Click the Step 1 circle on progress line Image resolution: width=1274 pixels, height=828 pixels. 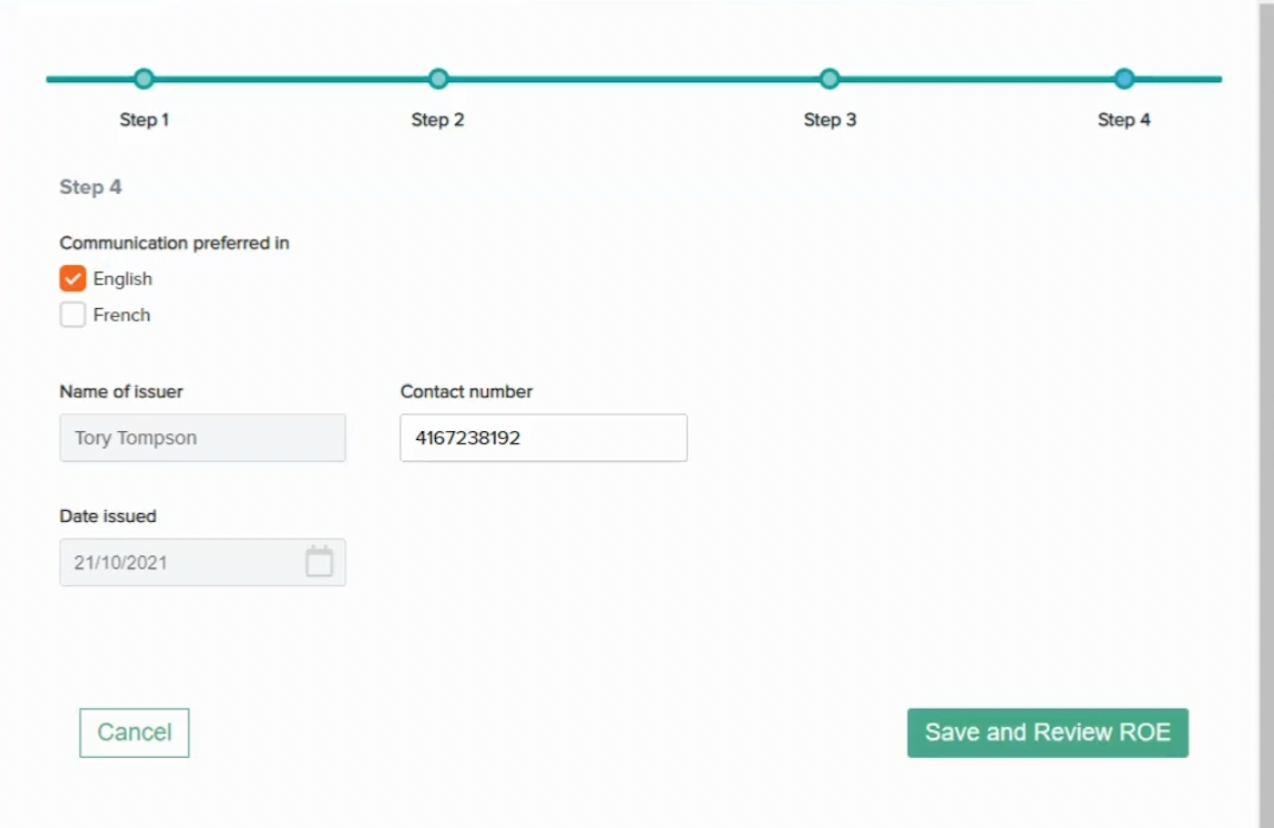tap(144, 78)
